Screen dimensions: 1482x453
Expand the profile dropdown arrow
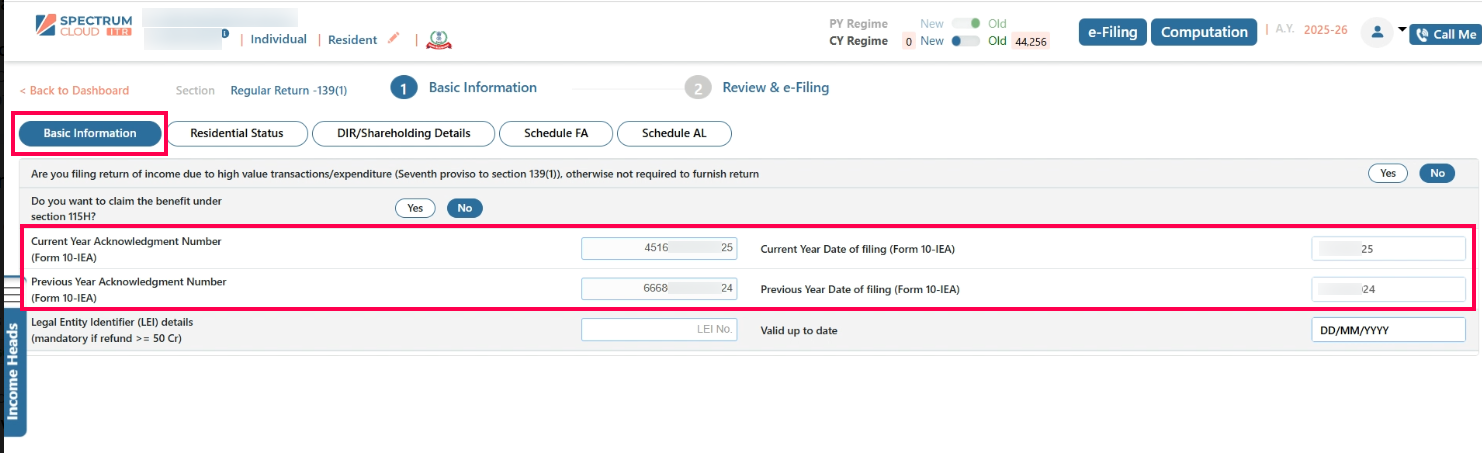(x=1402, y=29)
